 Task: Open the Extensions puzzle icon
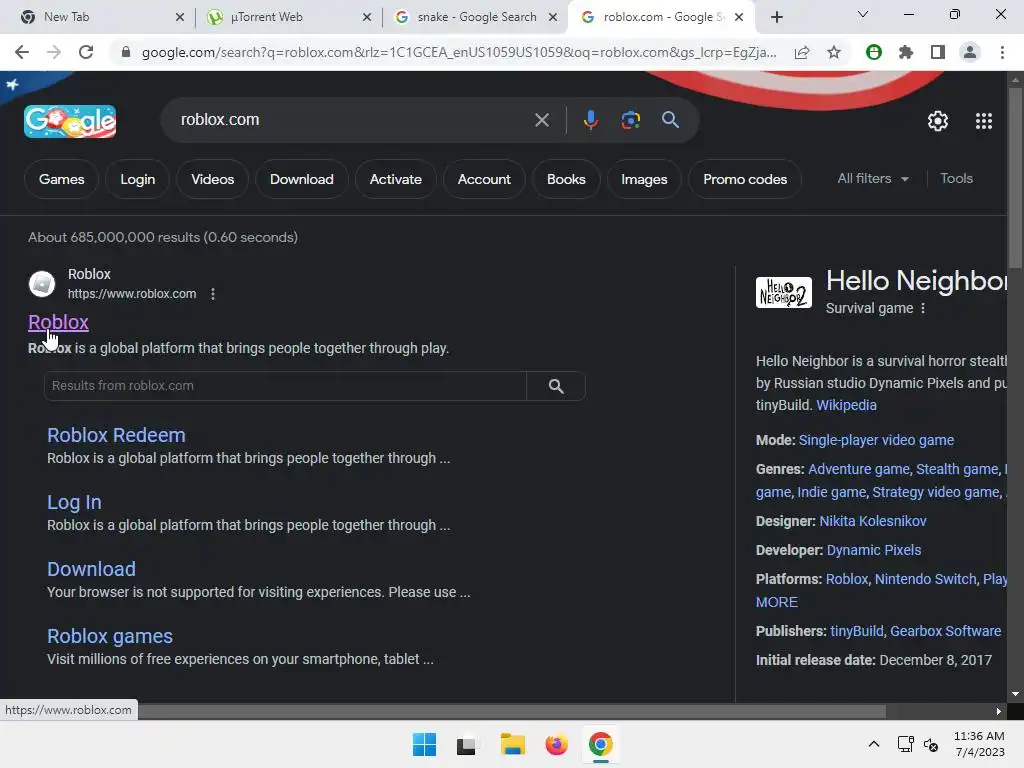(905, 52)
